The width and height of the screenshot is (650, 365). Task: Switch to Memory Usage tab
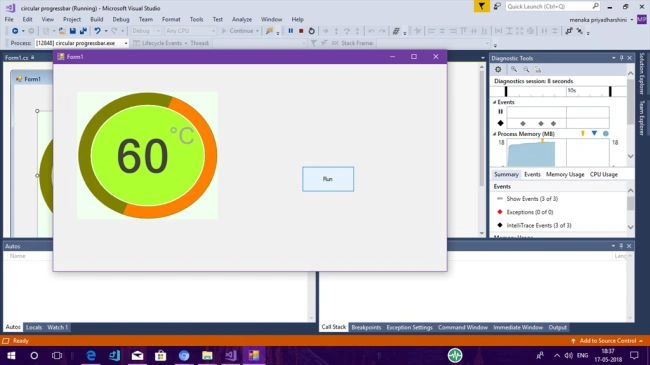[x=565, y=174]
